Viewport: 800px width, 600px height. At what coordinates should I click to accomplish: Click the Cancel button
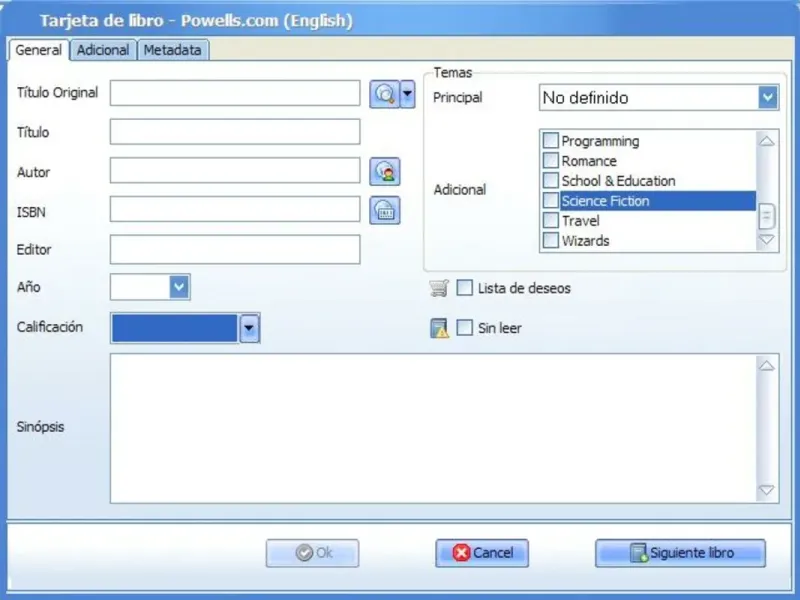point(482,553)
